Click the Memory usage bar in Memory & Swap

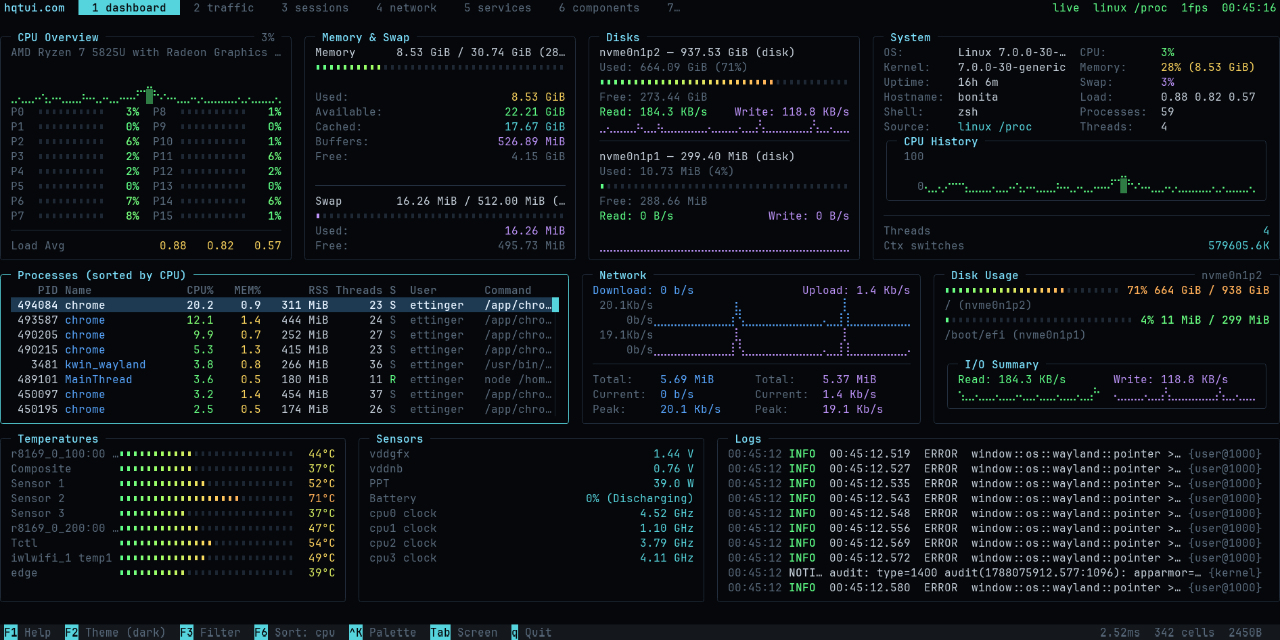pyautogui.click(x=440, y=67)
